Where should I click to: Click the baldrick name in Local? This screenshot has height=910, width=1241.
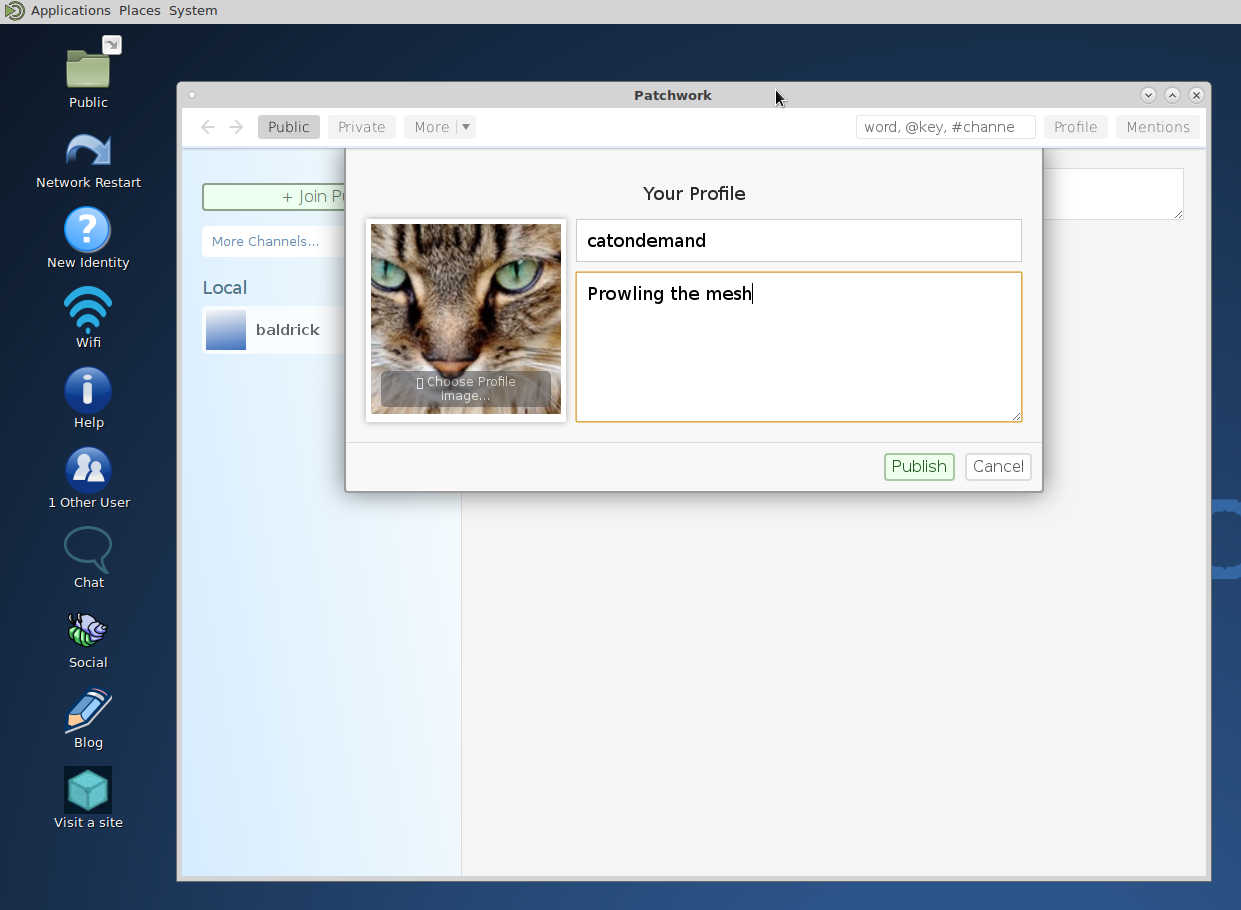(x=288, y=330)
